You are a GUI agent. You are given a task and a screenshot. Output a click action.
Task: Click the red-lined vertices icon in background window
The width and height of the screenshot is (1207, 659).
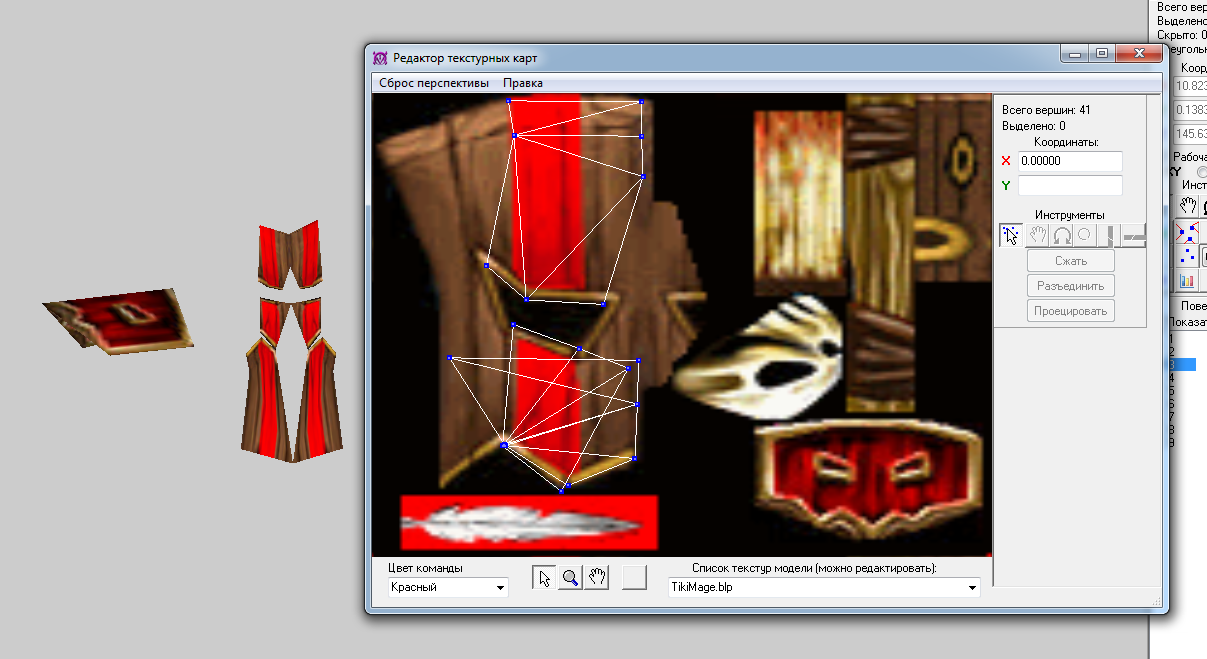1187,232
